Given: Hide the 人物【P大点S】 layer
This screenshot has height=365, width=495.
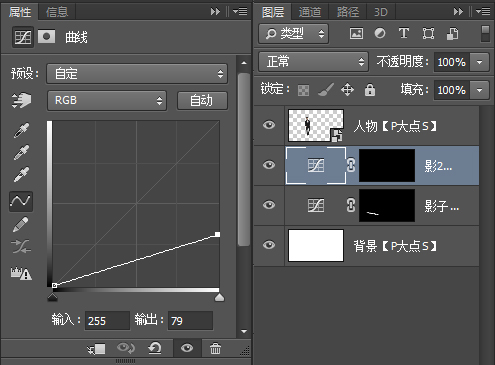Looking at the screenshot, I should pyautogui.click(x=269, y=125).
